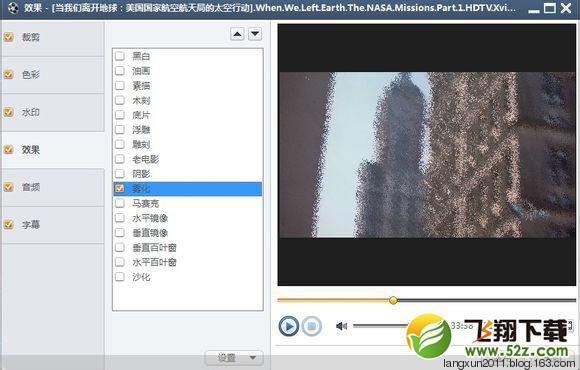Click the video seek slider handle
Image resolution: width=580 pixels, height=370 pixels.
pos(394,300)
